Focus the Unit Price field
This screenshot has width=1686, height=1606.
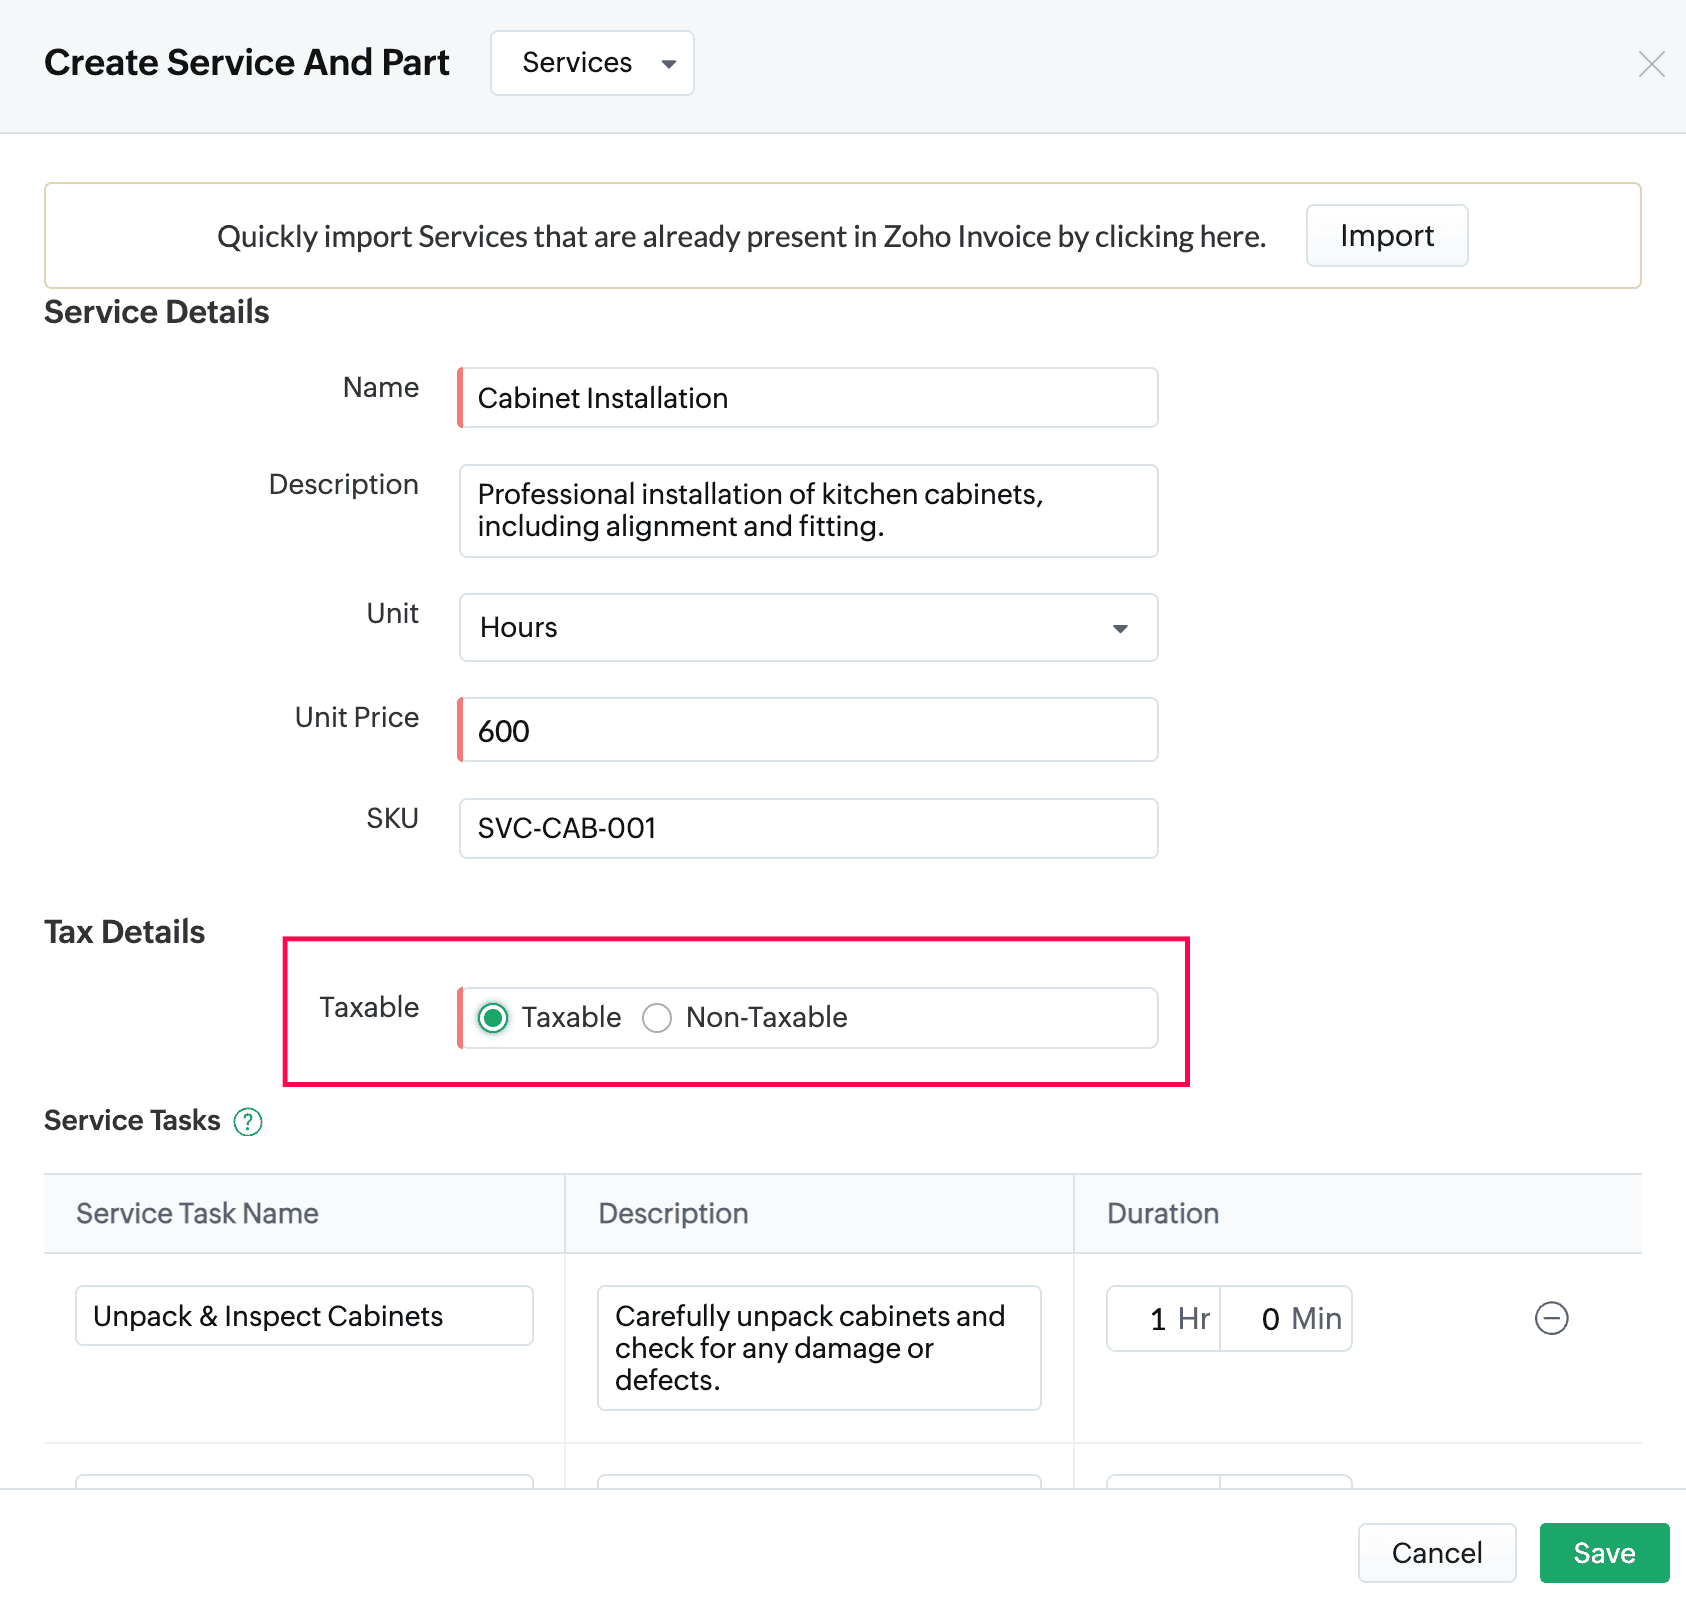point(808,730)
